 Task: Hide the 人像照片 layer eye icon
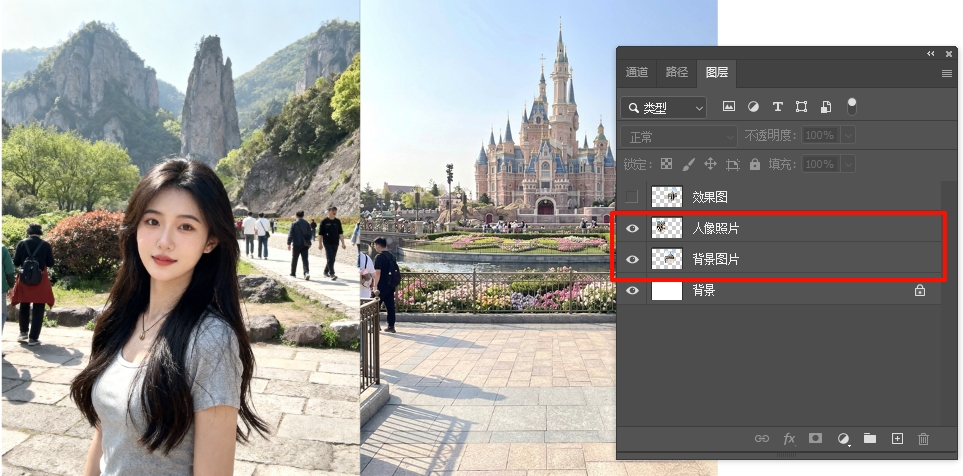tap(631, 229)
